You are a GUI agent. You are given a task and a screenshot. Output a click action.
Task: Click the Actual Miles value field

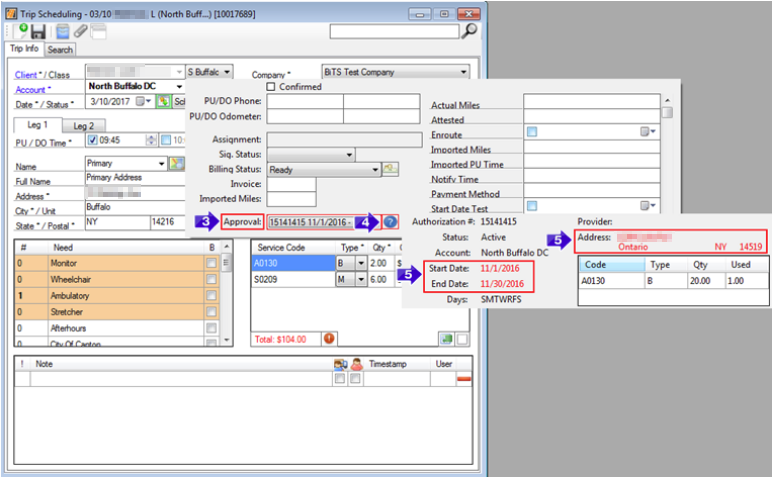591,102
